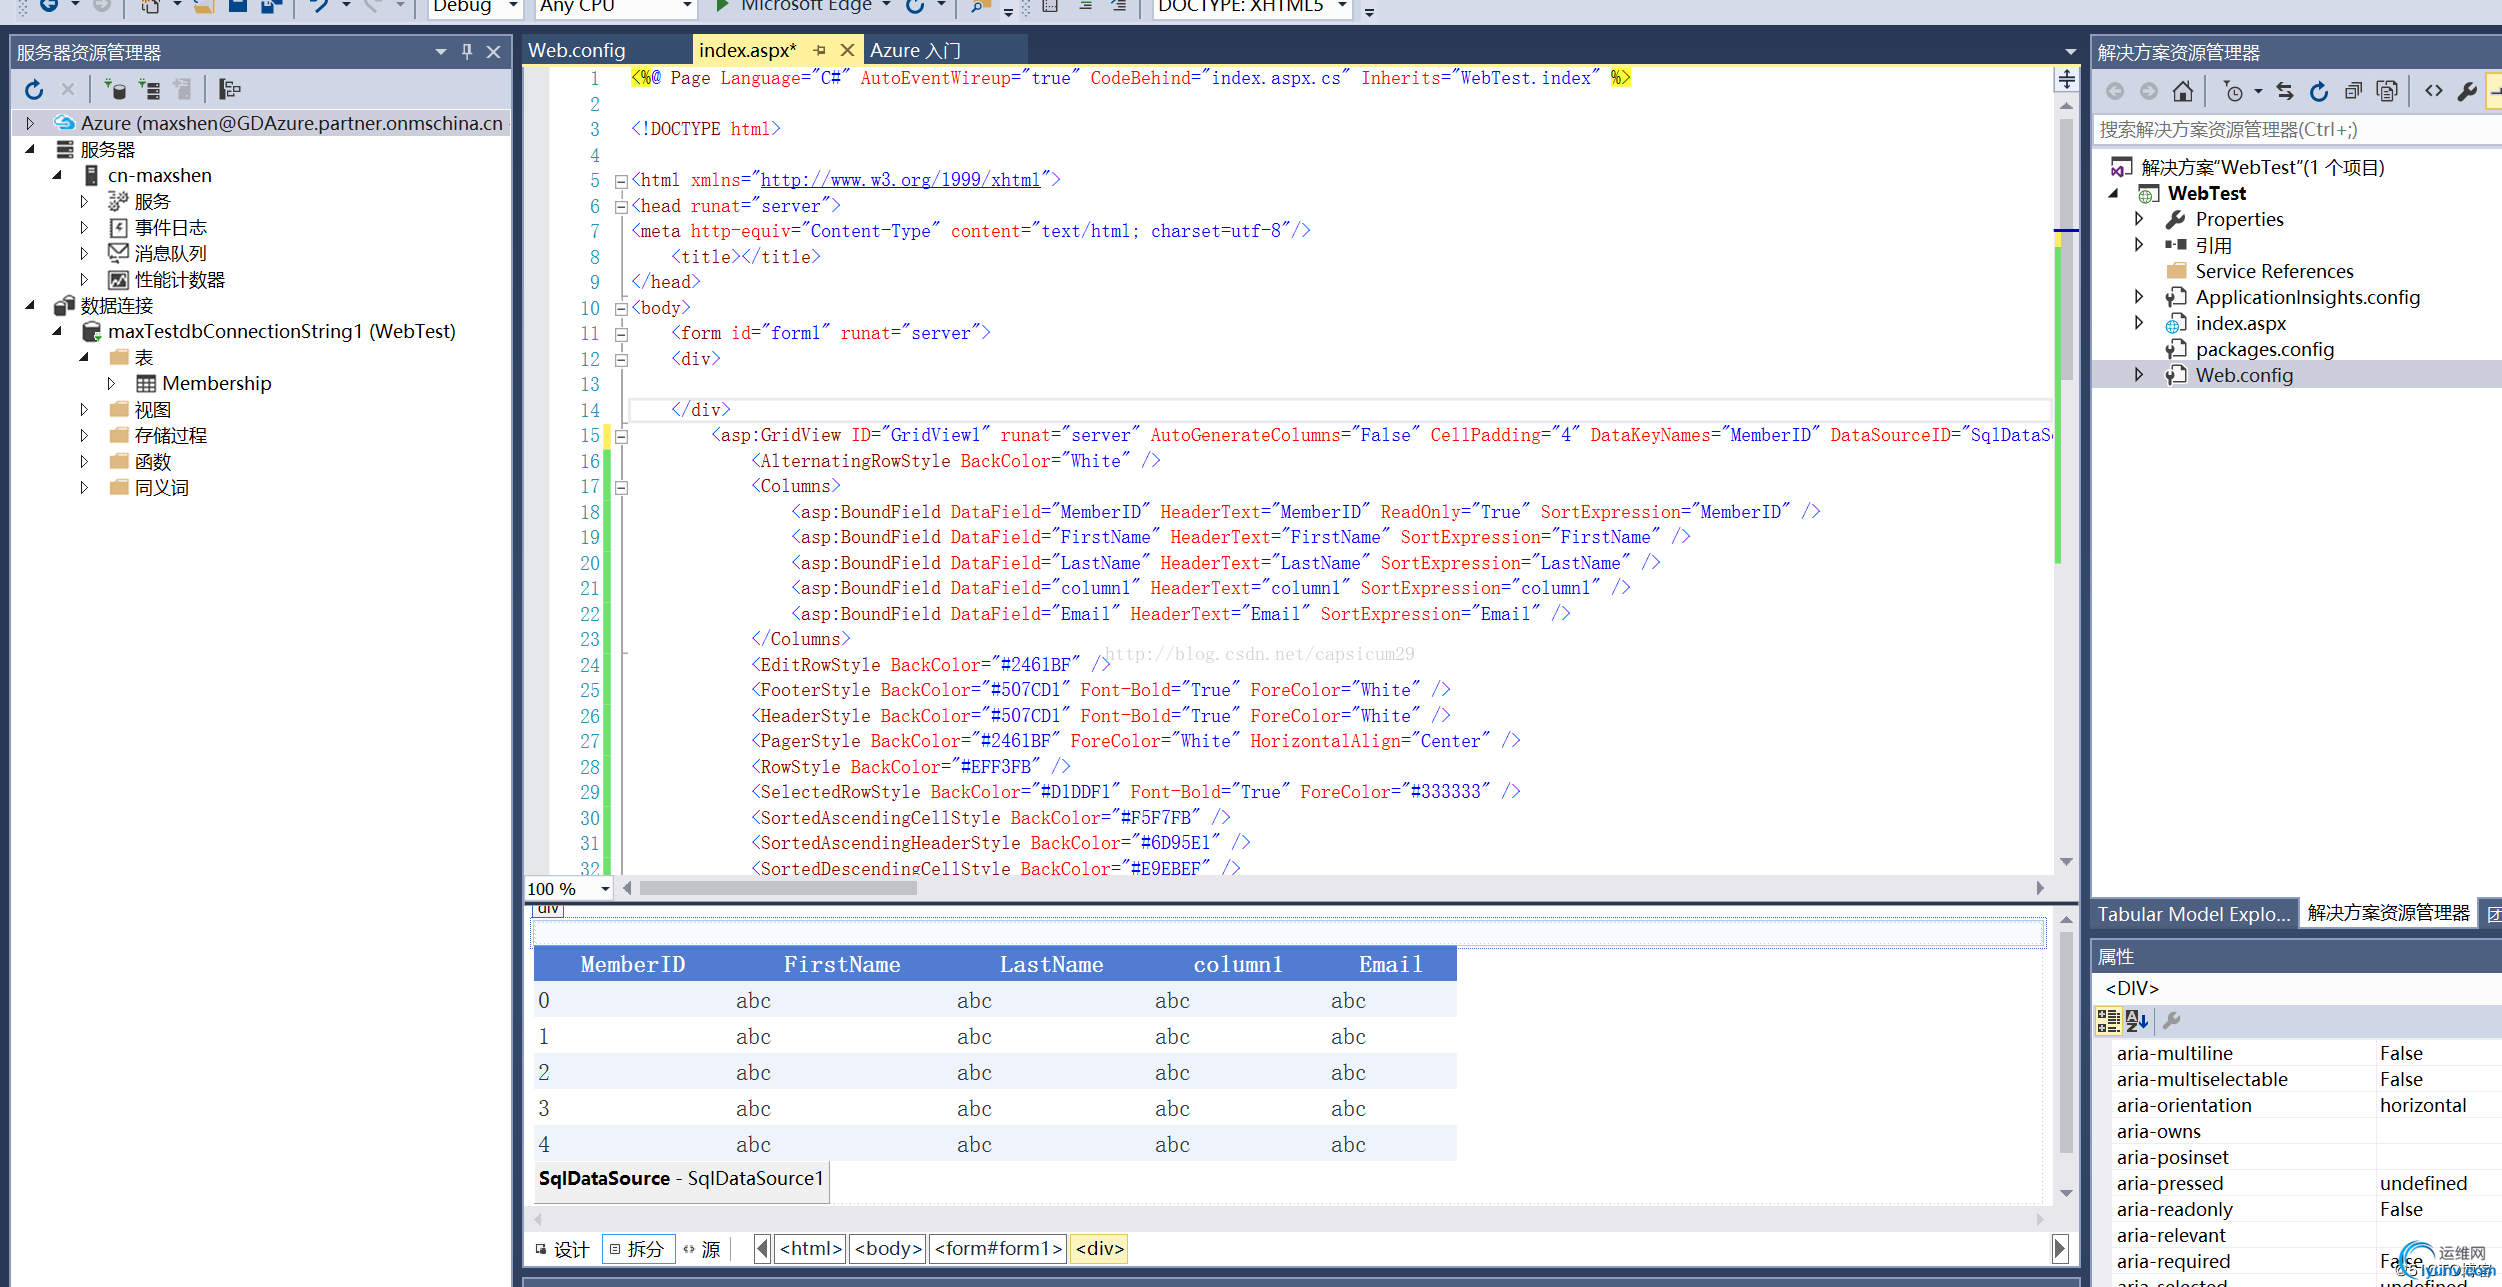
Task: Switch editor to 设计 (Design) view
Action: tap(563, 1249)
